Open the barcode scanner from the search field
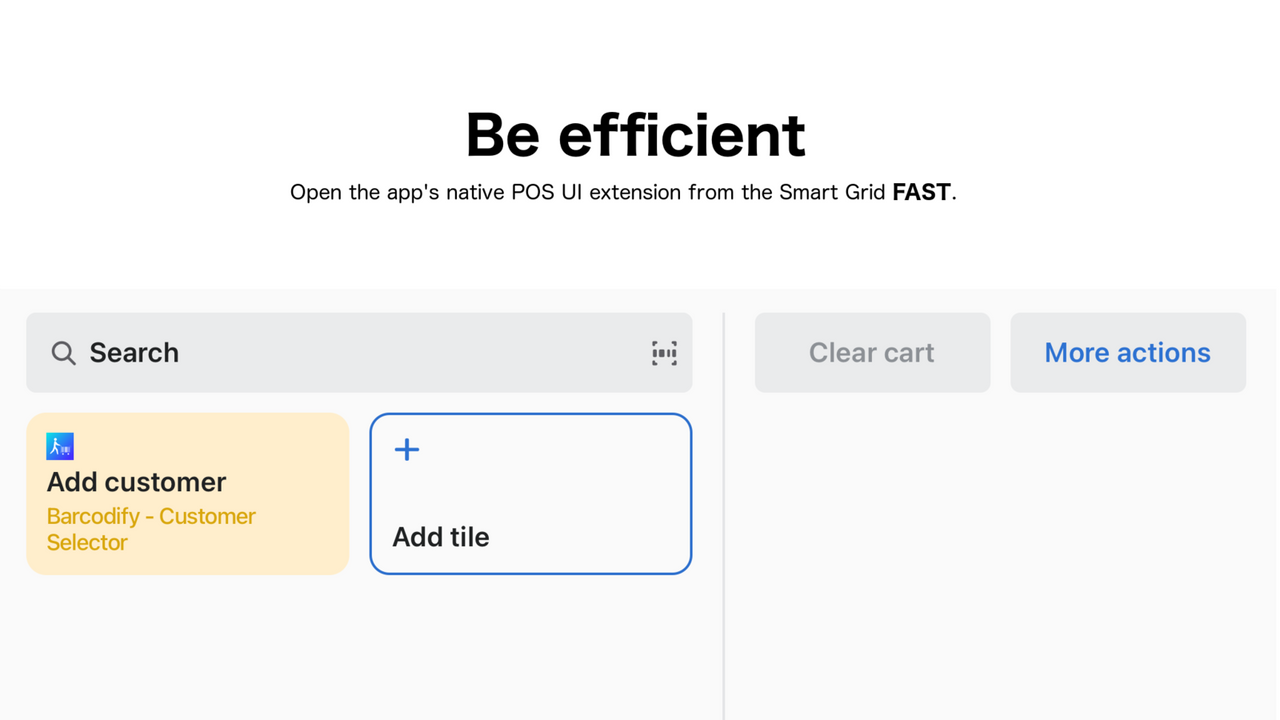The width and height of the screenshot is (1280, 720). coord(664,352)
